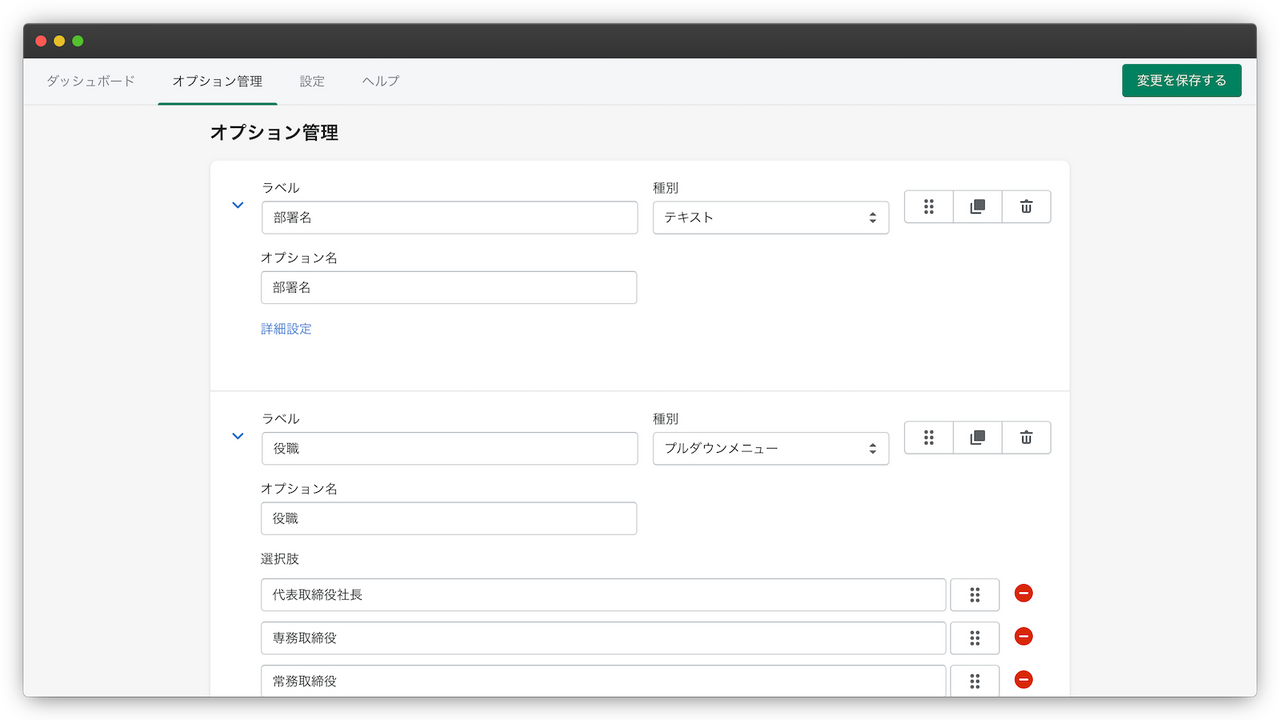Click the drag handle icon for 部署名 option

(929, 207)
